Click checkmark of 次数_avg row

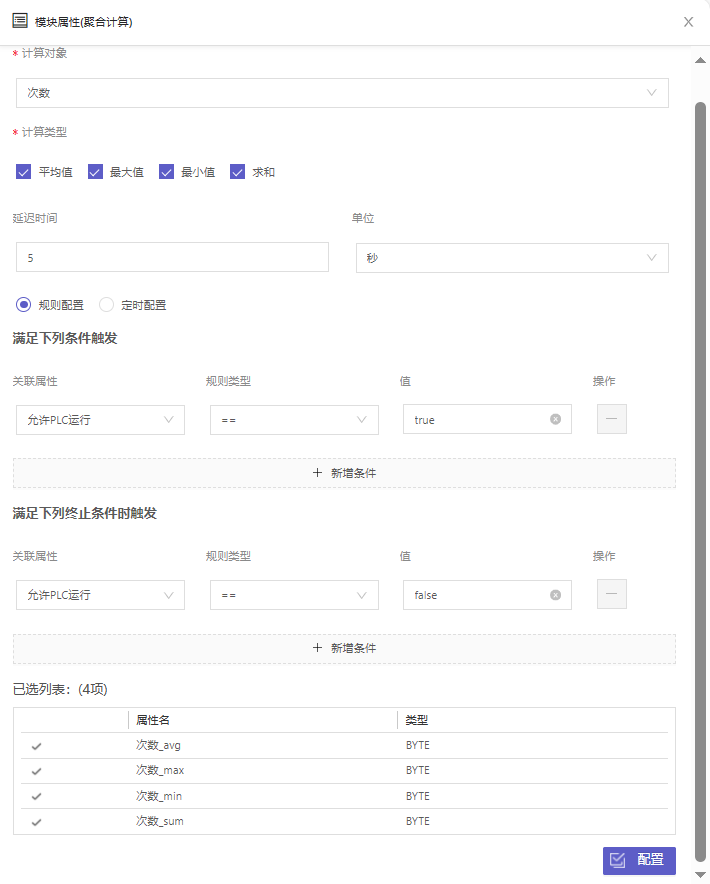37,746
